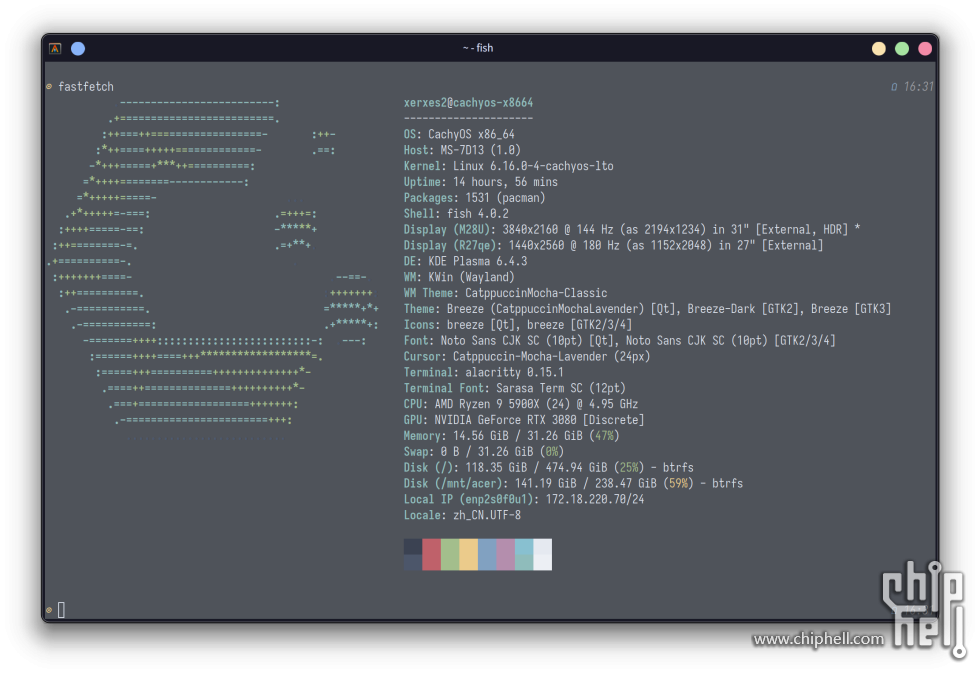Click the mauve purple palette swatch
Screen dimensions: 980x674
click(506, 555)
